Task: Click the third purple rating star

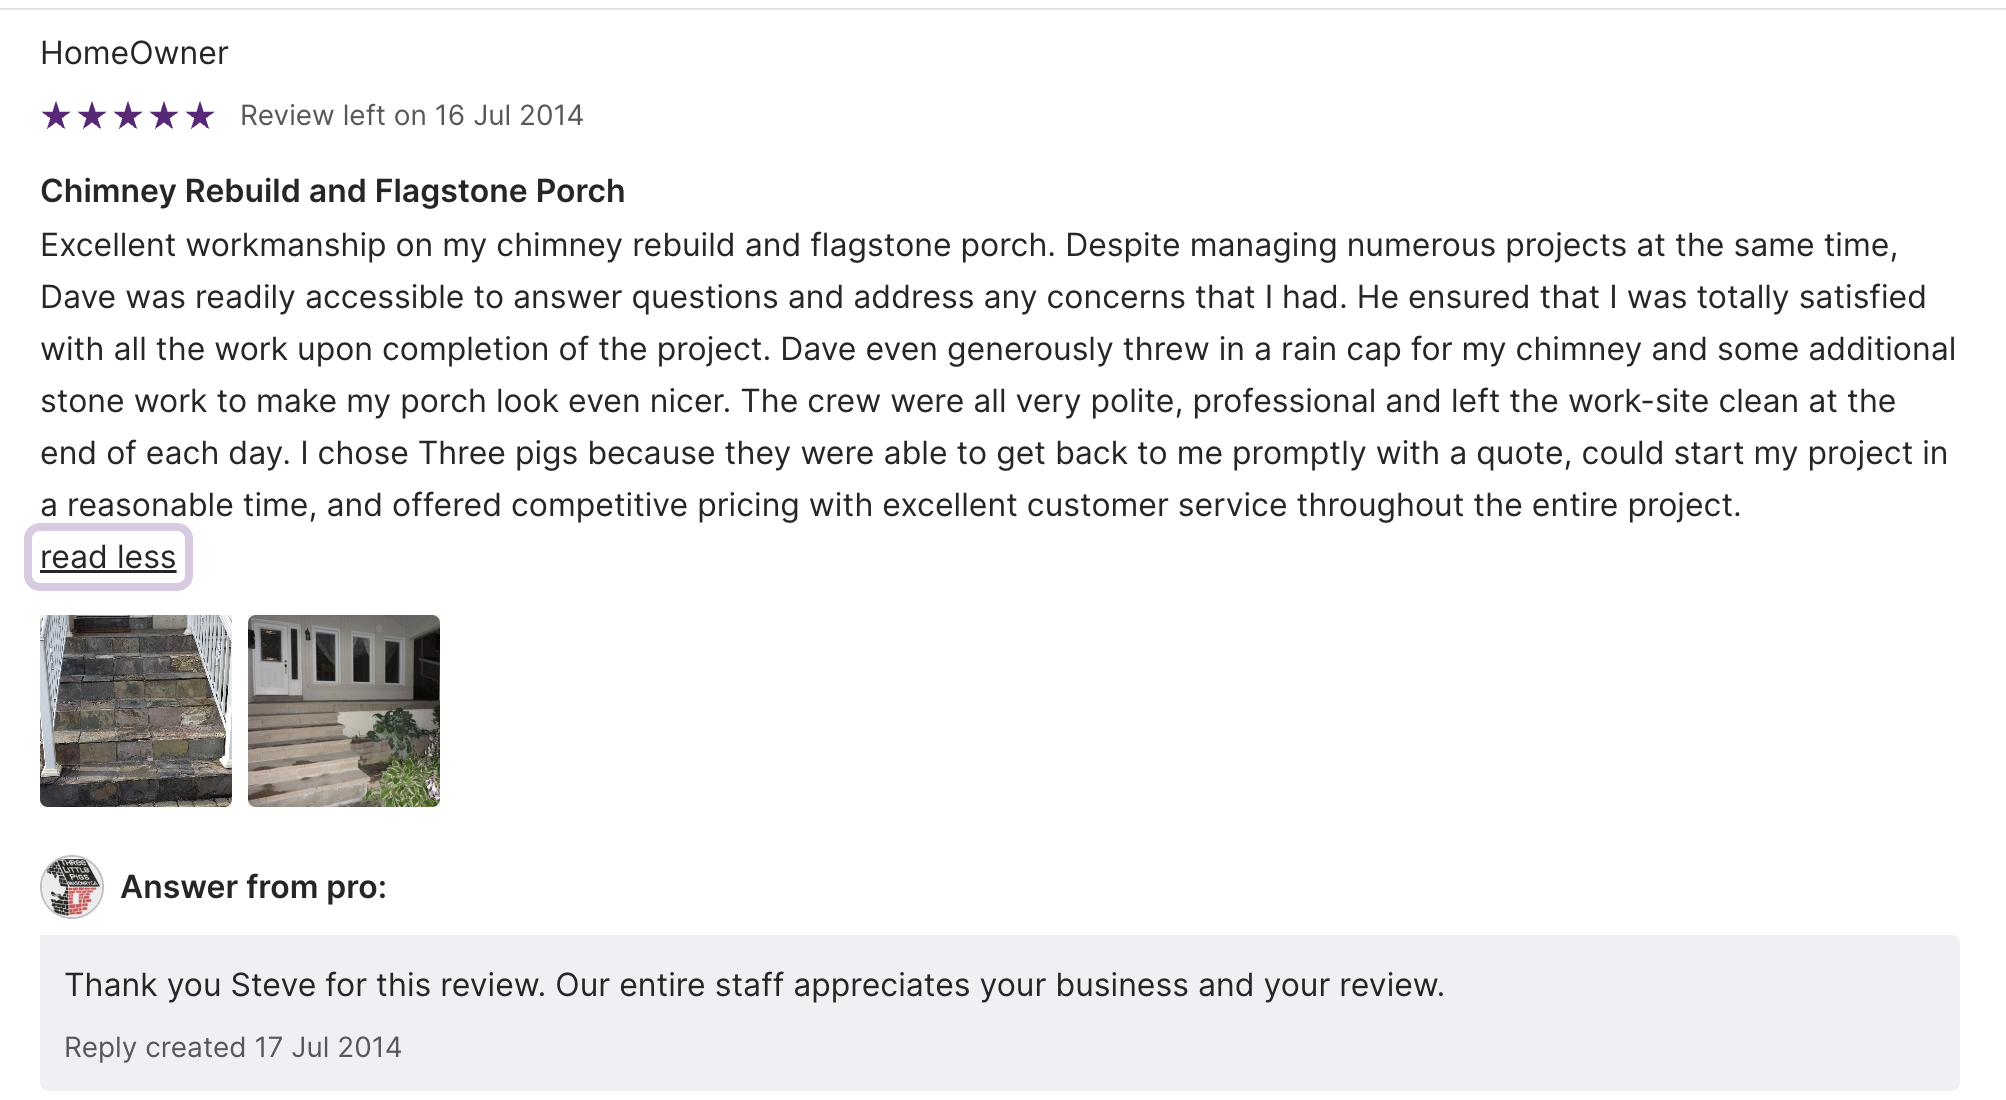Action: [x=128, y=116]
